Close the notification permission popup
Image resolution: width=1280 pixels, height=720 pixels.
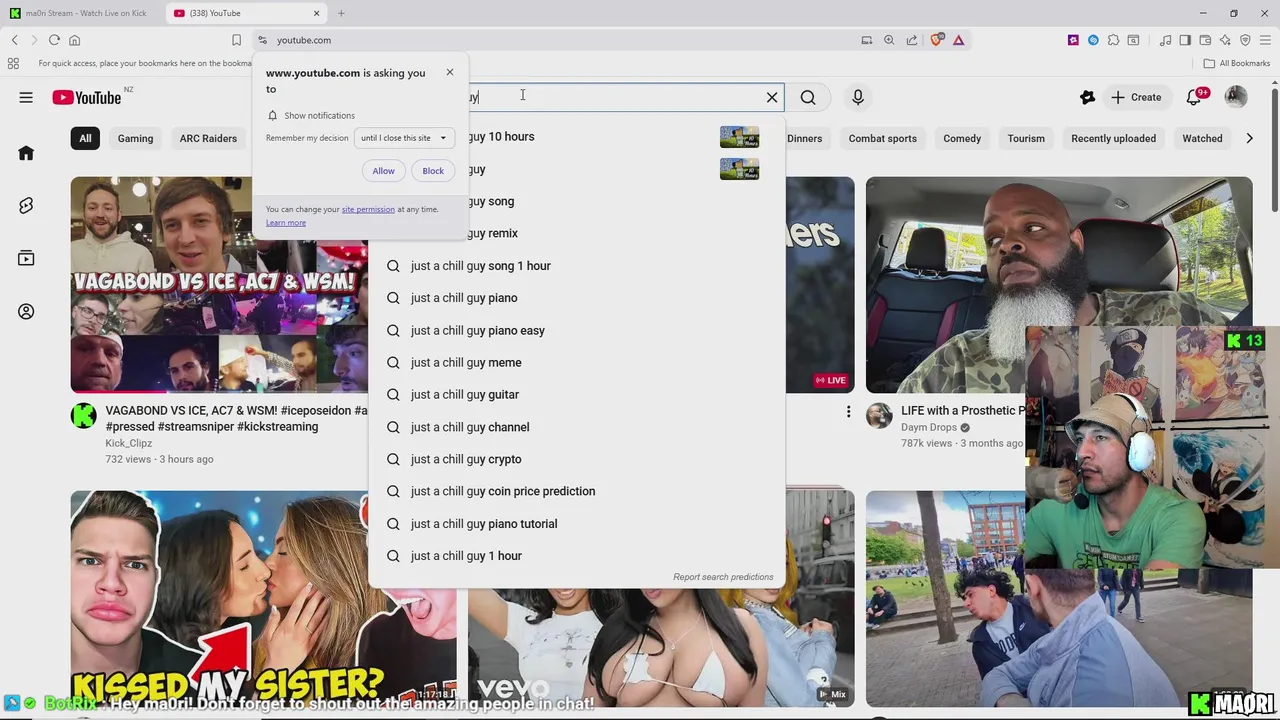click(450, 72)
